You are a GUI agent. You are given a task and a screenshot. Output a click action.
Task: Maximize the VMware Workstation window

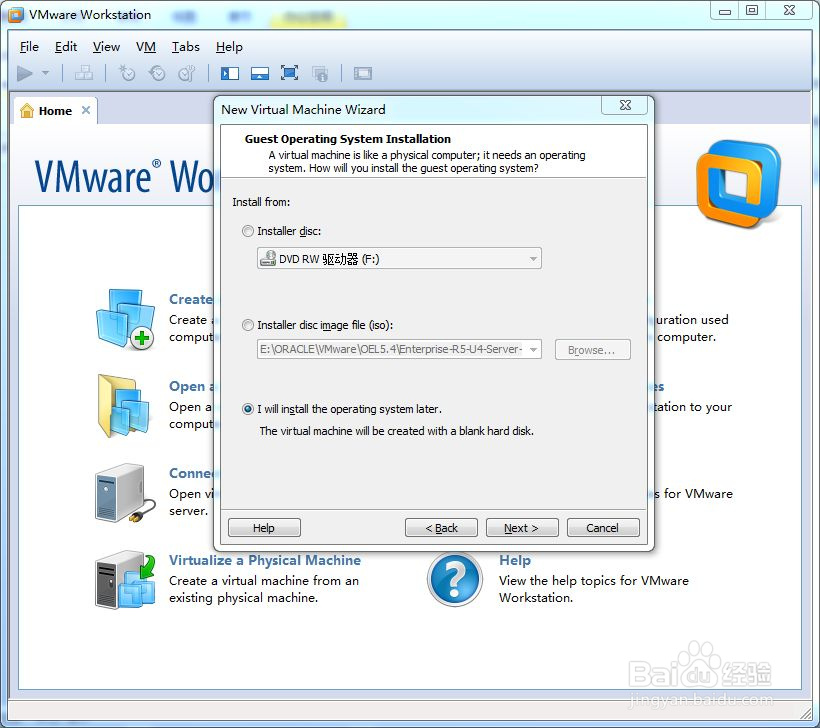click(751, 11)
